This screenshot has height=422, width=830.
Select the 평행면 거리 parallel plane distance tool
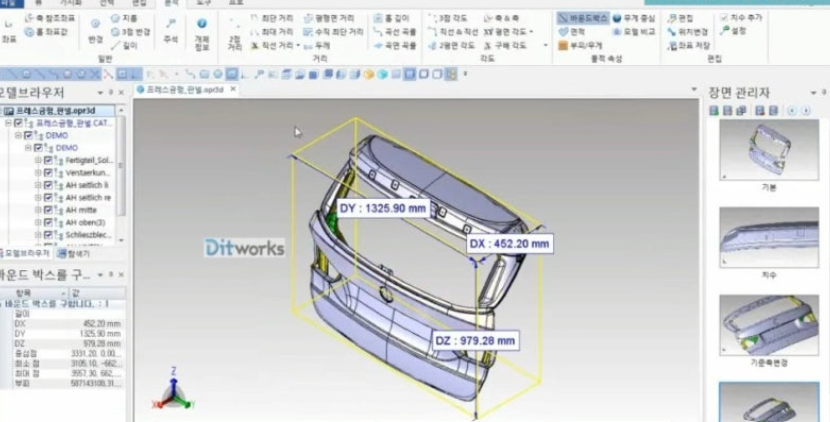[330, 19]
